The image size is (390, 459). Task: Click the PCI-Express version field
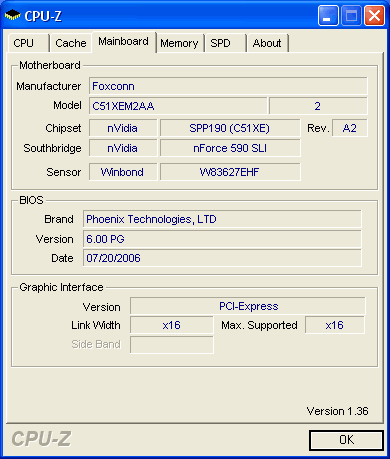(248, 306)
